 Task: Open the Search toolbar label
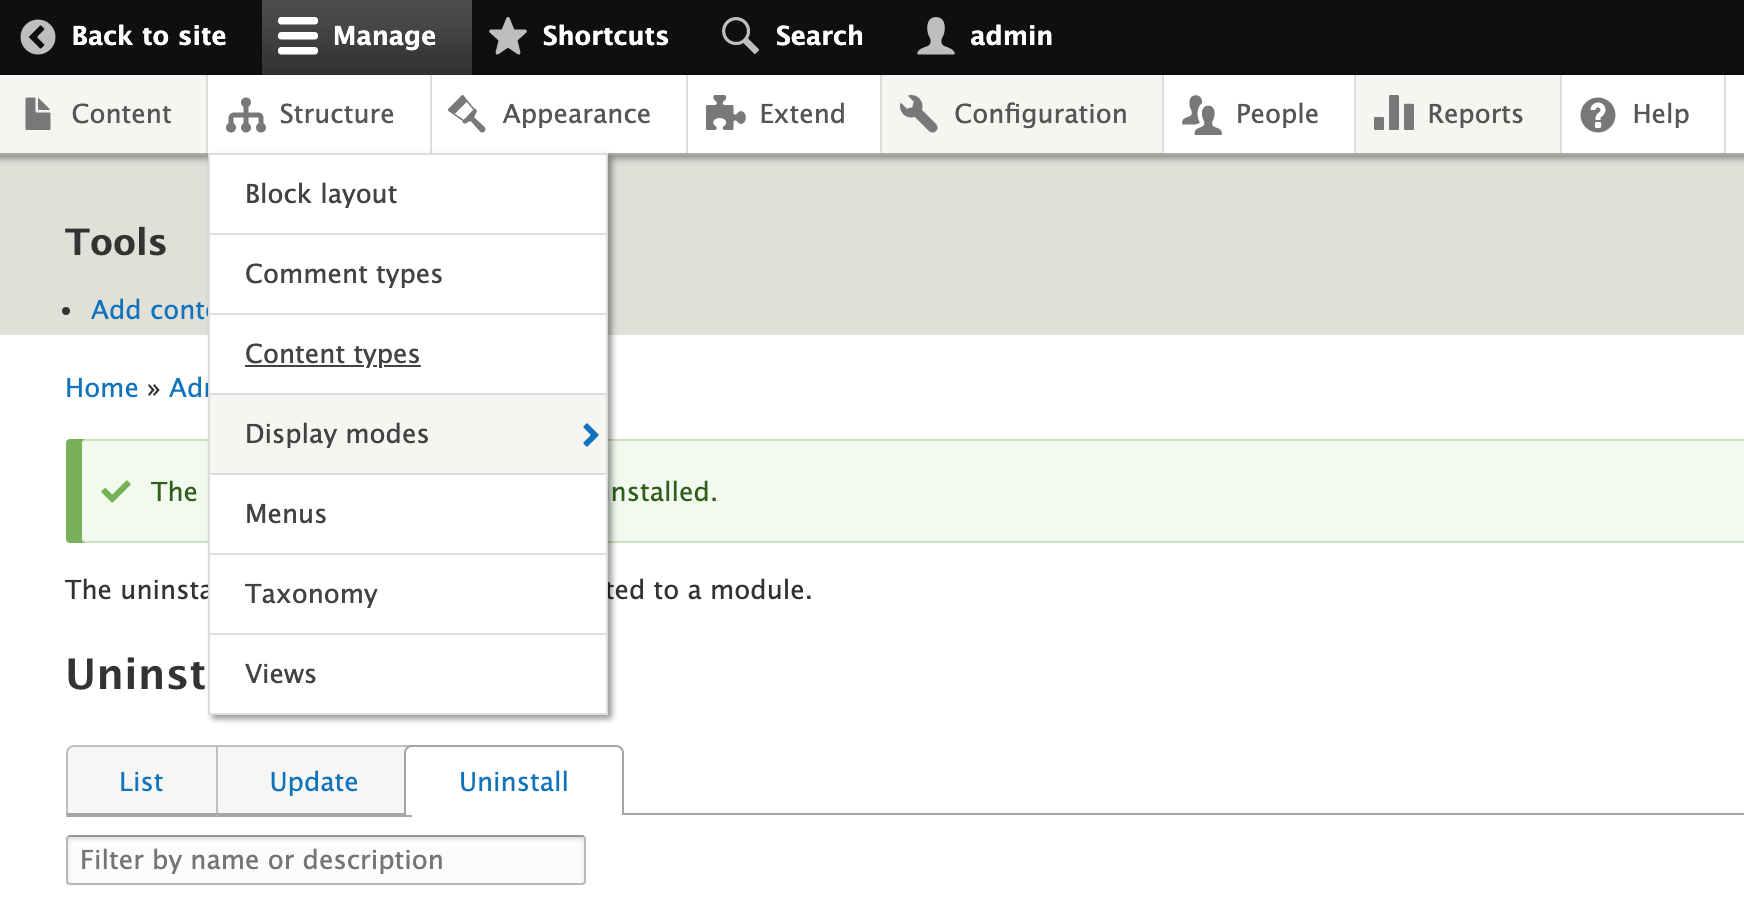[x=819, y=36]
